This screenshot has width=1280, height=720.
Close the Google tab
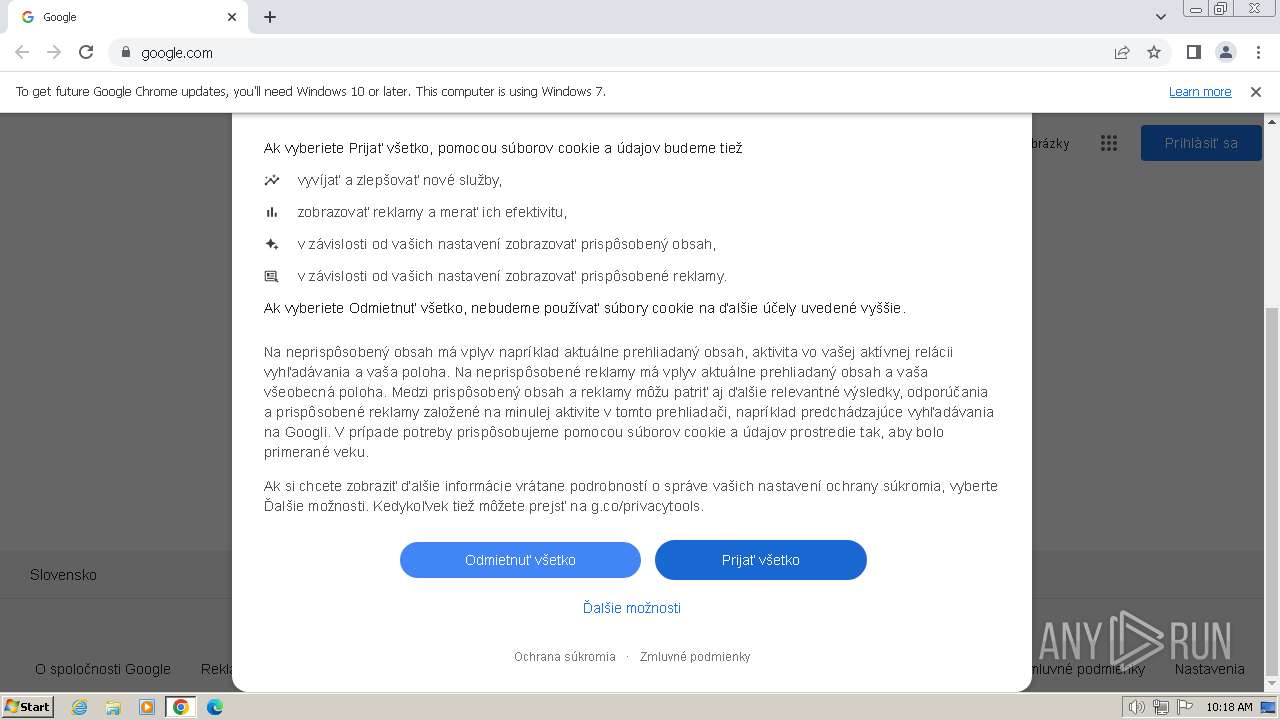(232, 17)
